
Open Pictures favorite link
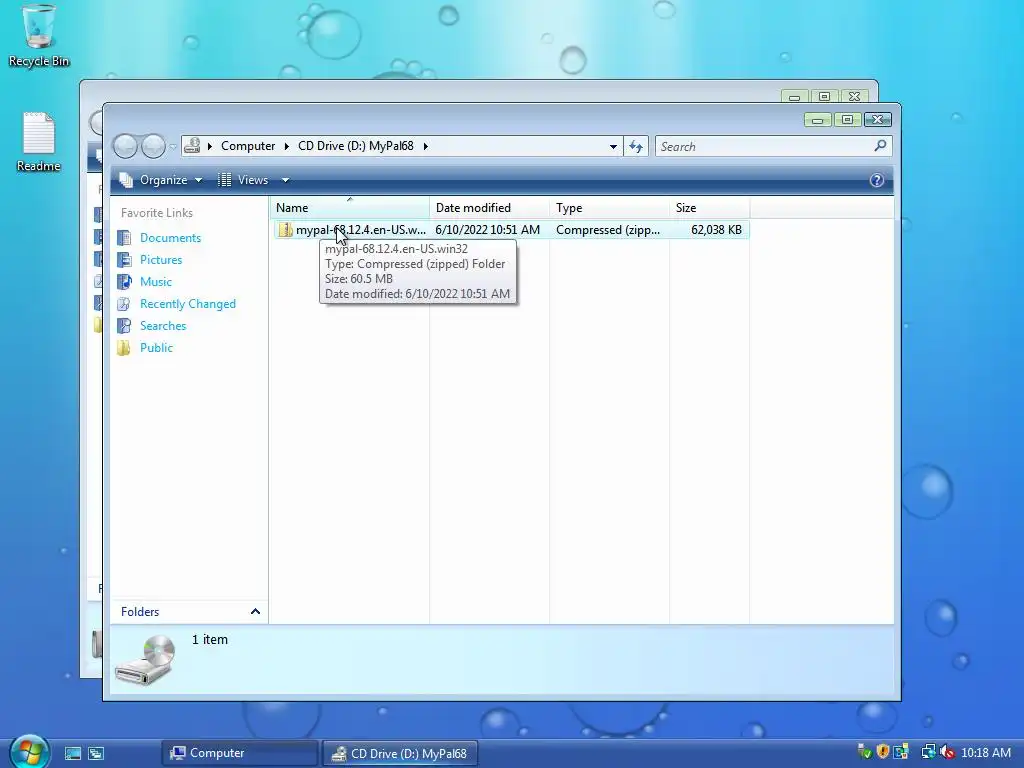161,259
